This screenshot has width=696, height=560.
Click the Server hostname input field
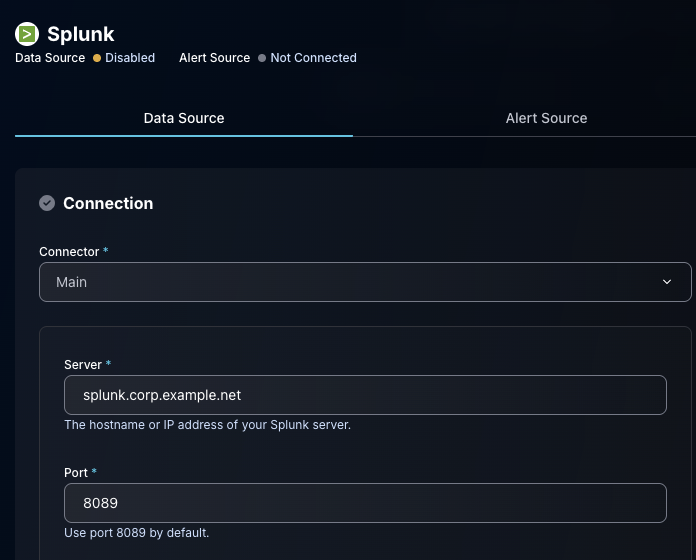pos(365,395)
